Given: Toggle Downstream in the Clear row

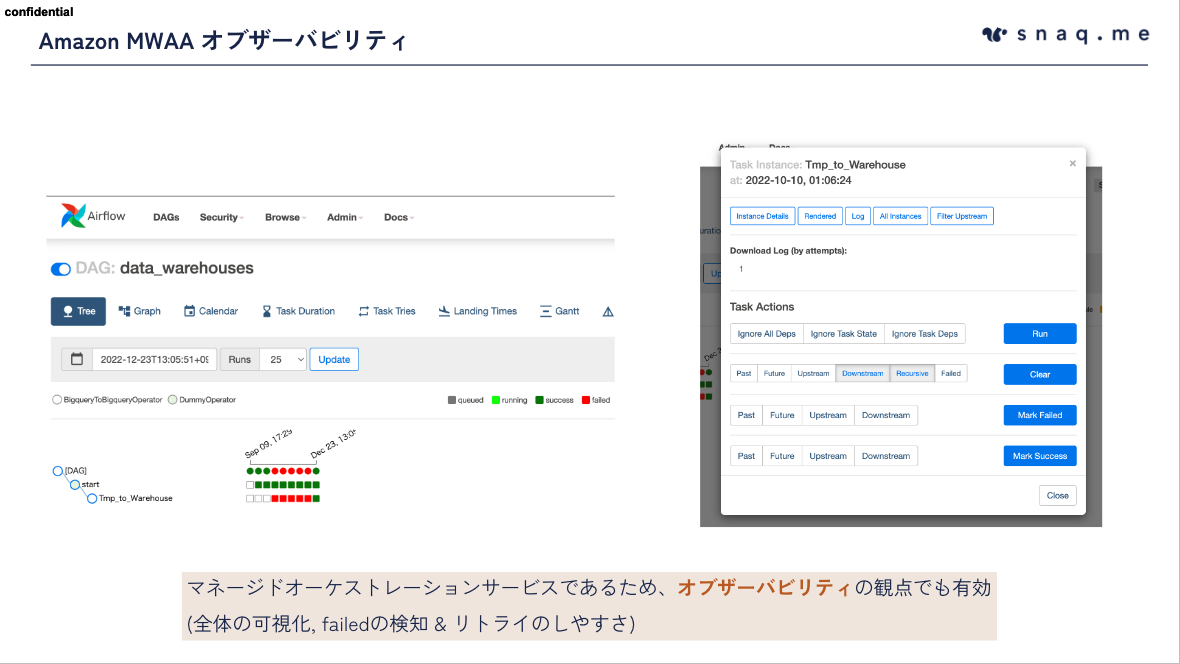Looking at the screenshot, I should [x=862, y=373].
